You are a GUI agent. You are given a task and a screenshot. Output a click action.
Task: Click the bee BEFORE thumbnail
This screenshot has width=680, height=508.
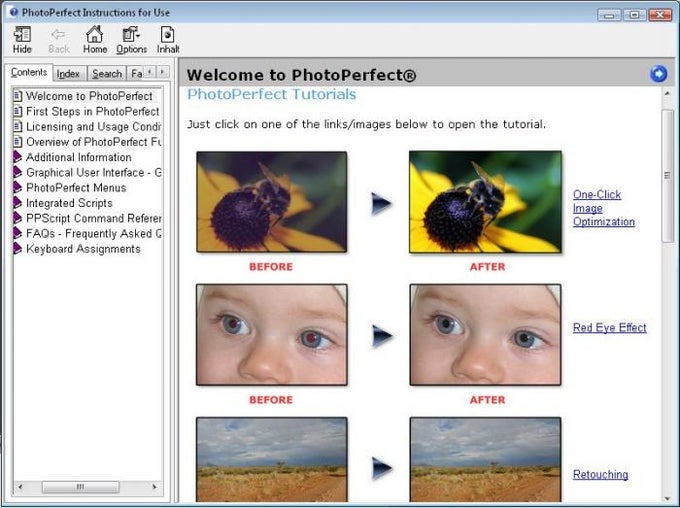271,202
